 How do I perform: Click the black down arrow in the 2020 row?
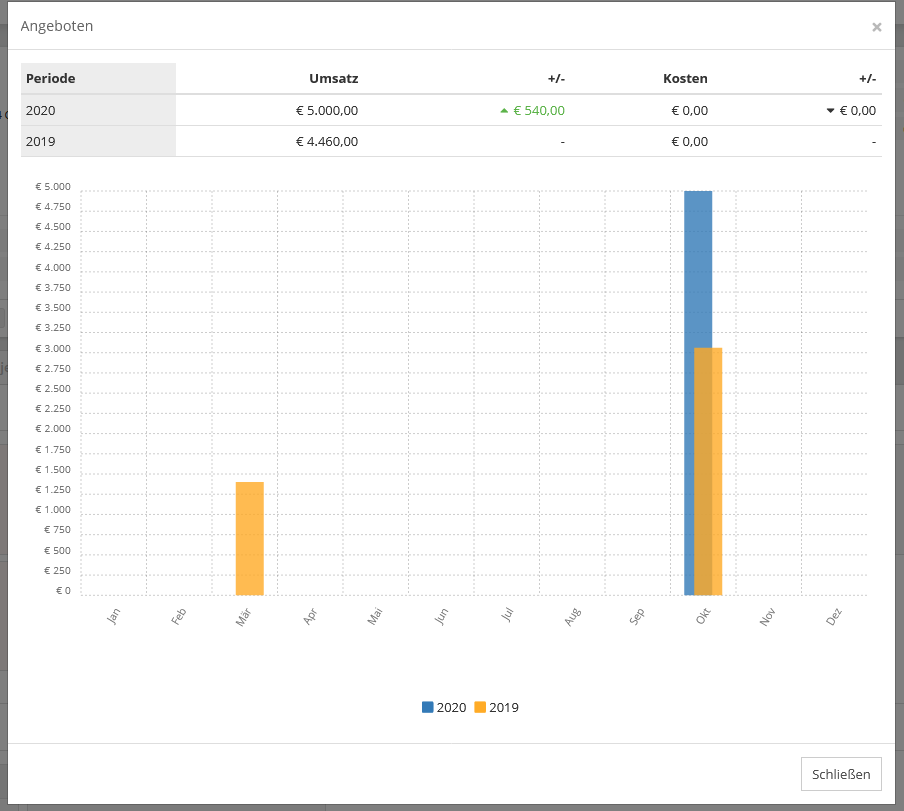pos(830,111)
